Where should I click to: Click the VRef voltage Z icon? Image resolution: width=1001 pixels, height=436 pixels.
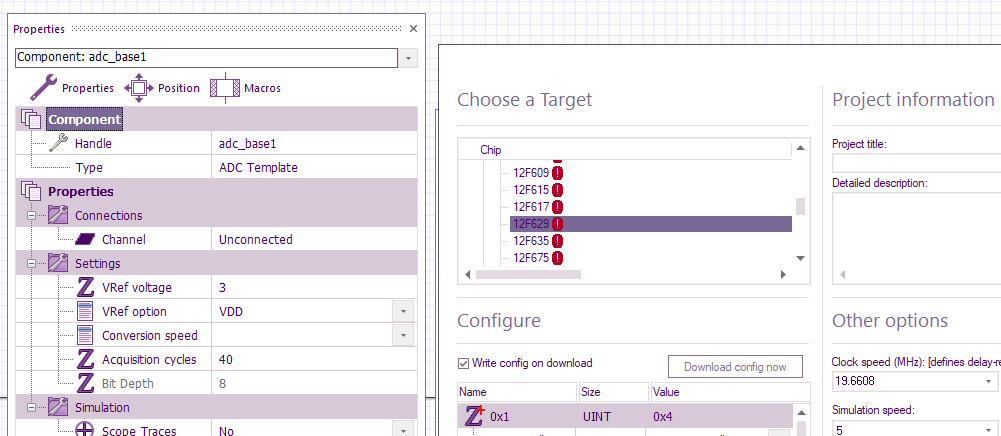pyautogui.click(x=85, y=287)
